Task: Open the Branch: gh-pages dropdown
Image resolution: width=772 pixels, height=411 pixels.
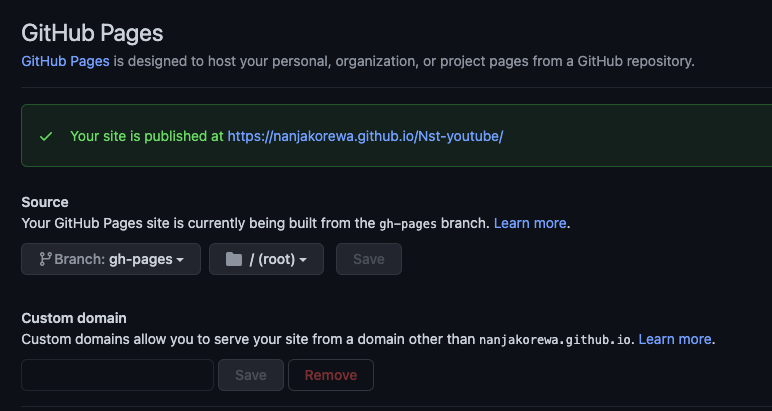Action: click(x=111, y=259)
